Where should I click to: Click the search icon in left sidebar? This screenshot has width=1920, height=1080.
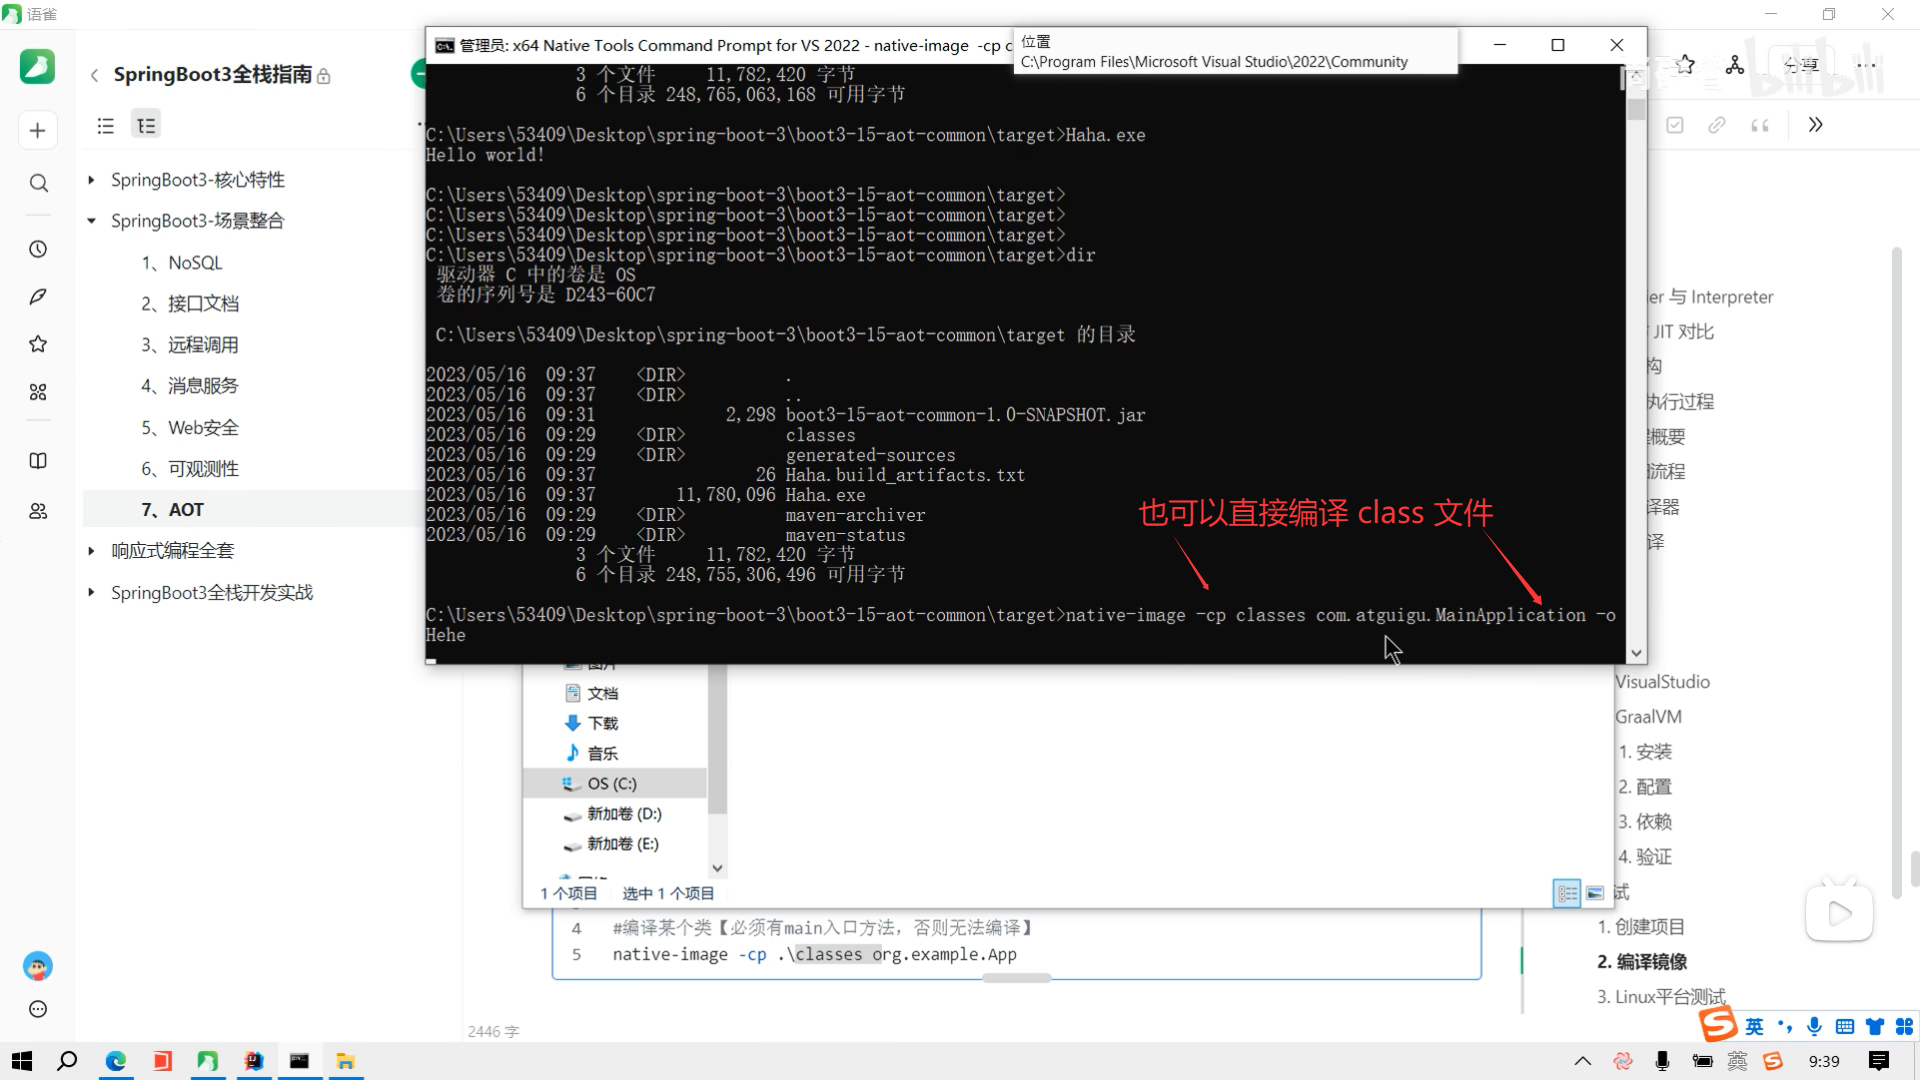click(38, 183)
